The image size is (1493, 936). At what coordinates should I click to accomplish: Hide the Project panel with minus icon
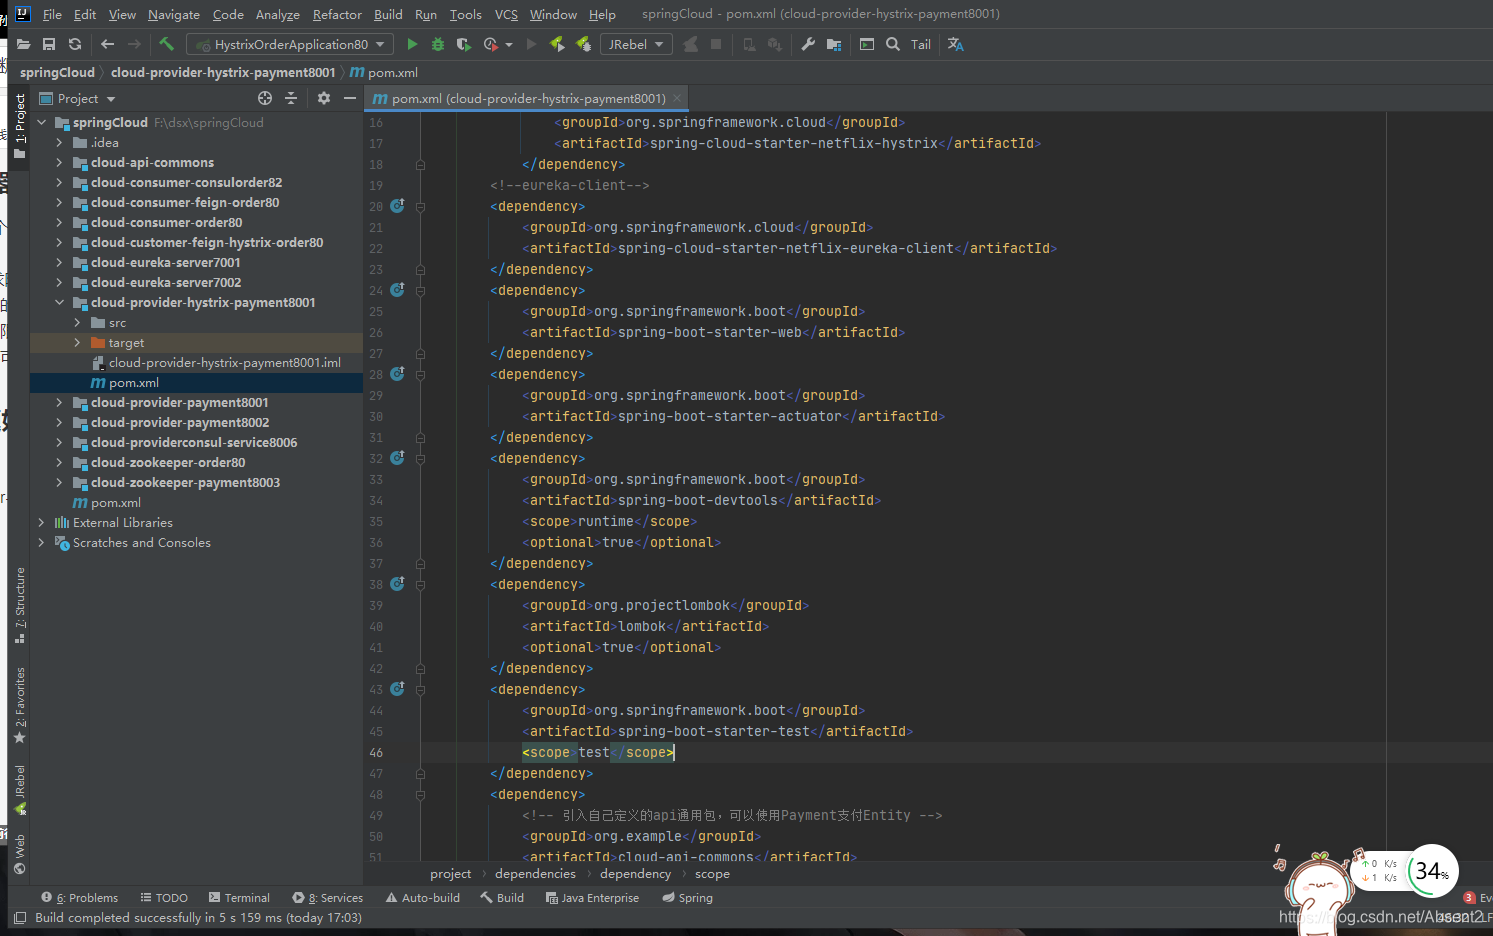pyautogui.click(x=349, y=98)
